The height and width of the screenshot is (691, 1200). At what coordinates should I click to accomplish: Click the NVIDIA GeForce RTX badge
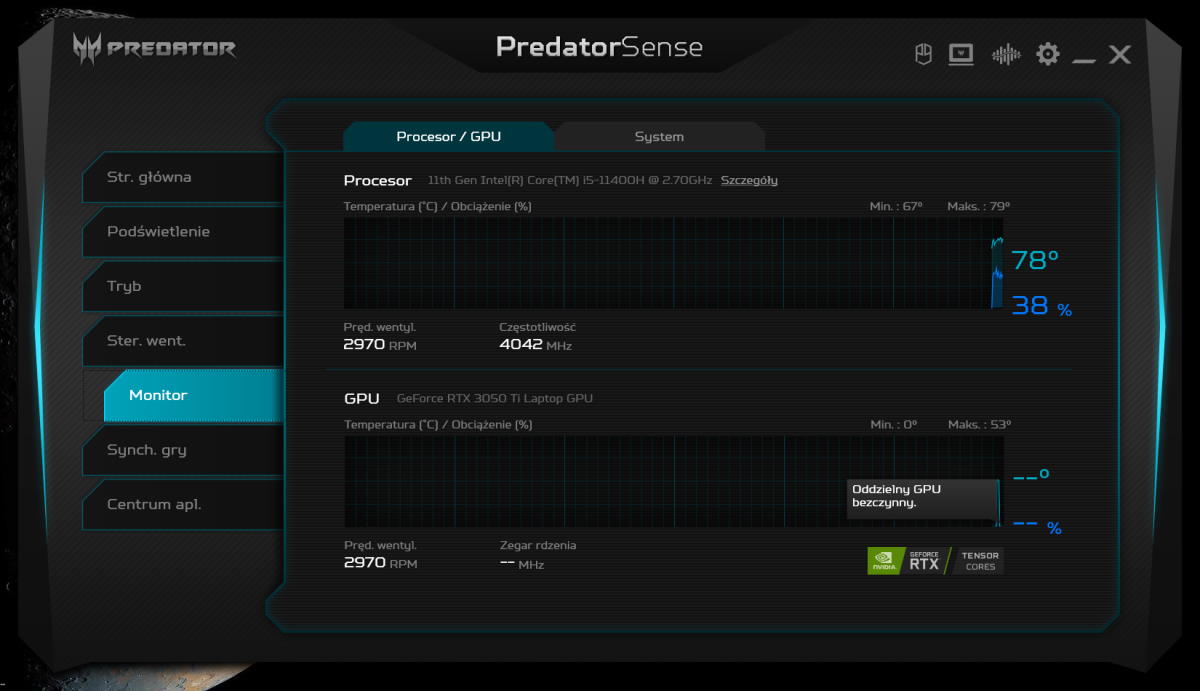(907, 561)
